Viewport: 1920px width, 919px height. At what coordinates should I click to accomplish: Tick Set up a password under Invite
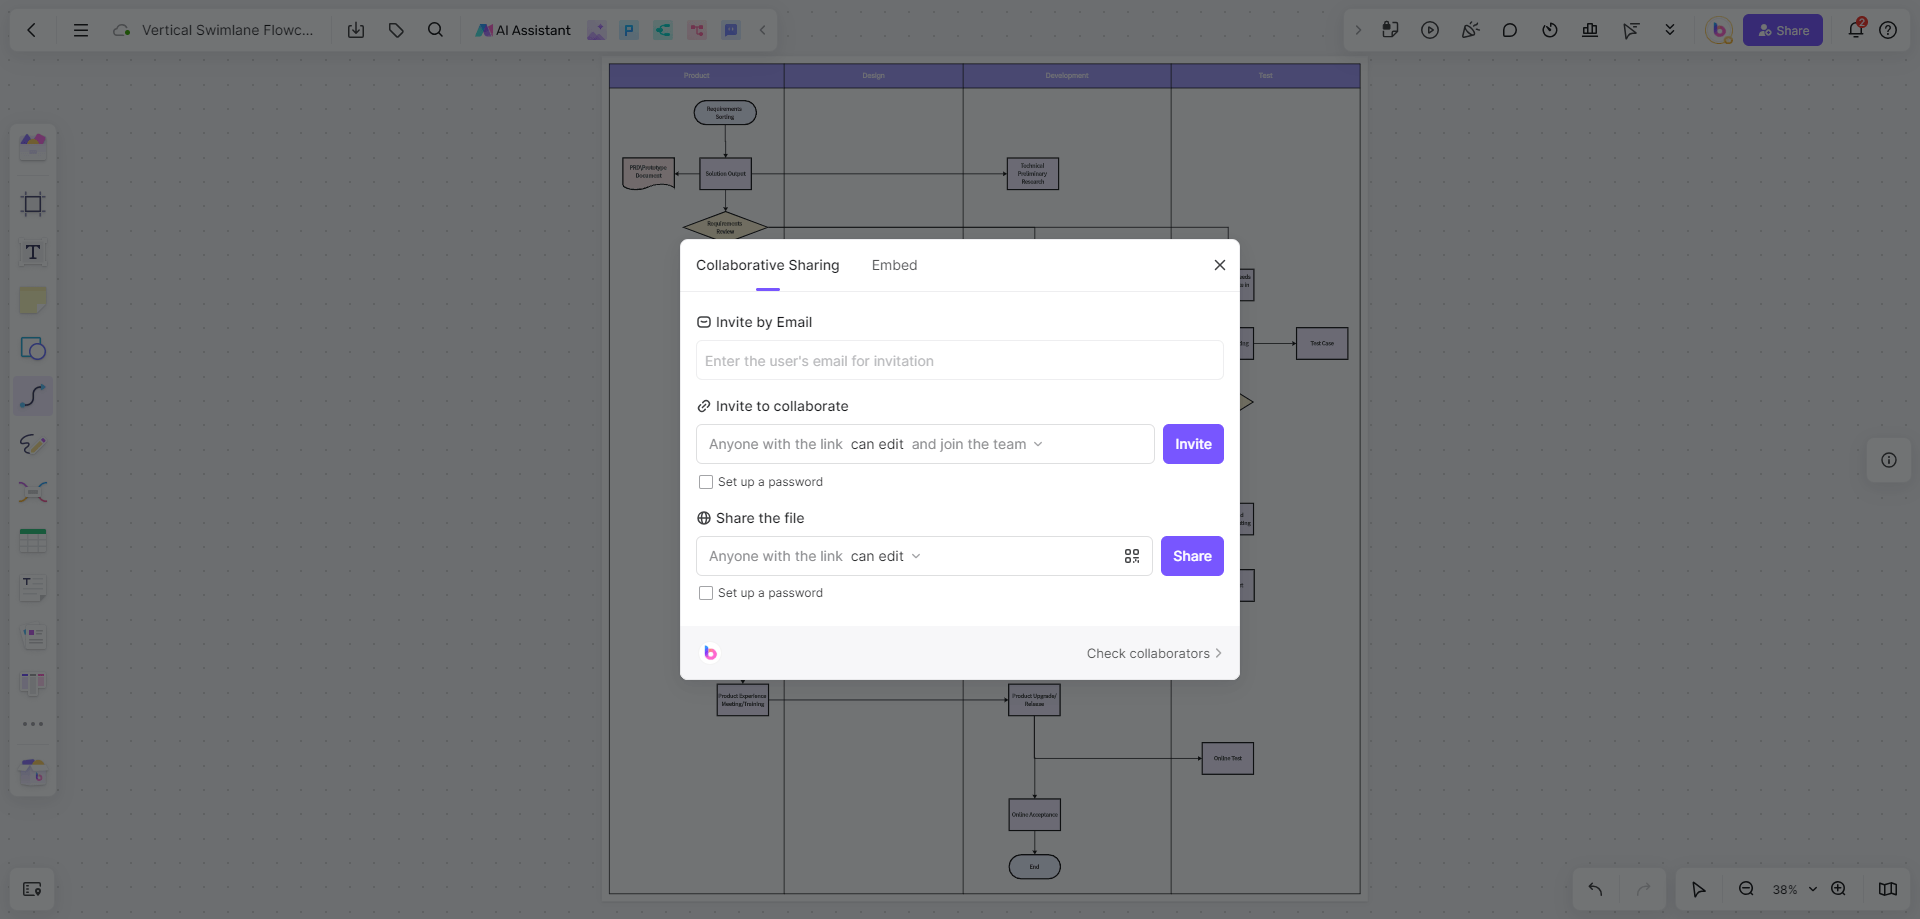click(706, 482)
